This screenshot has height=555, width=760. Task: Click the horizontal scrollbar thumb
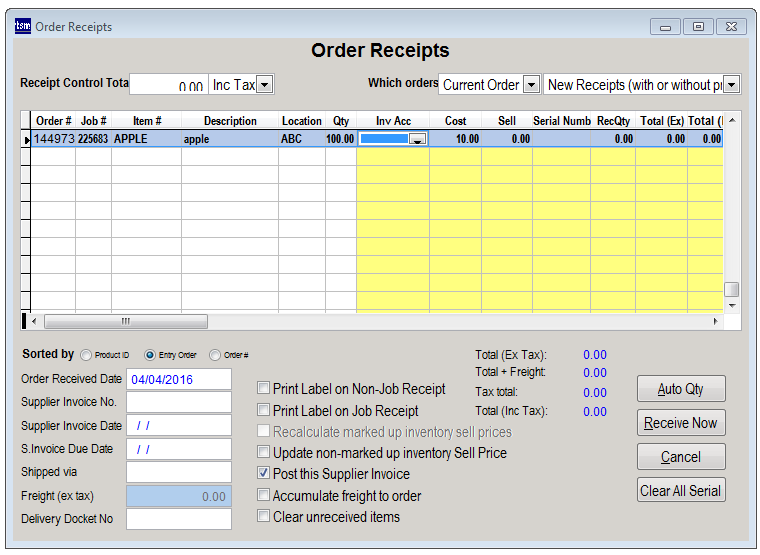125,322
